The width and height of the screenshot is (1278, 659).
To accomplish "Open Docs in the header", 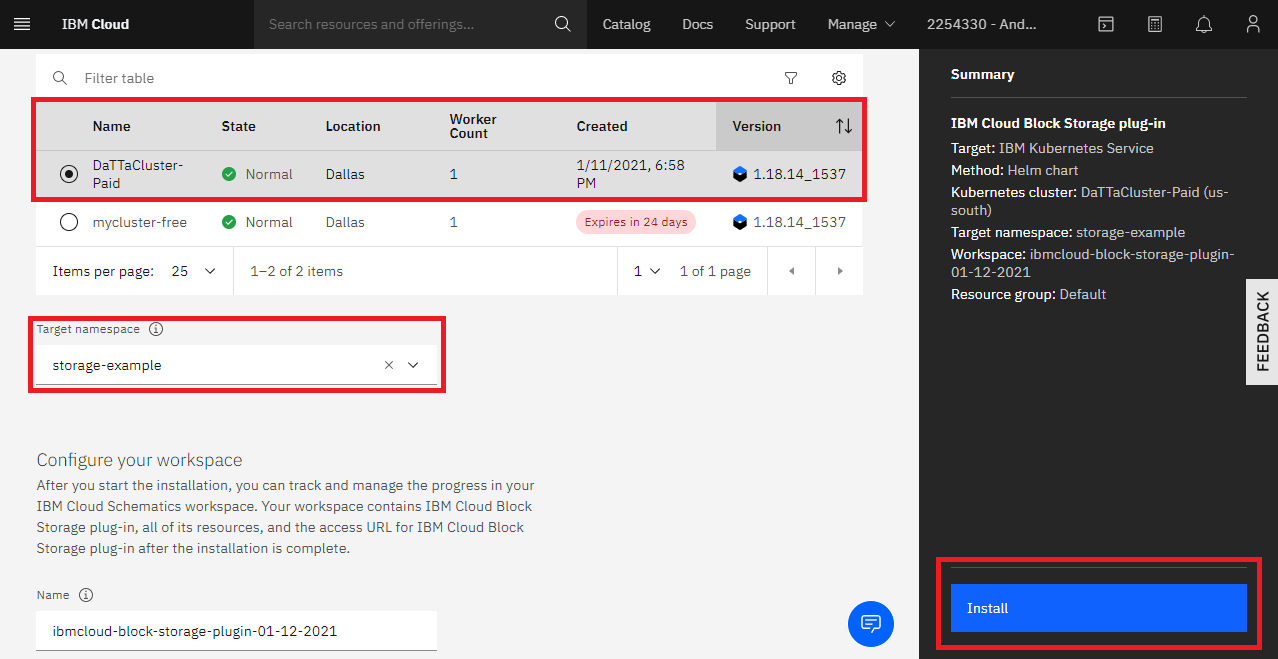I will tap(698, 24).
